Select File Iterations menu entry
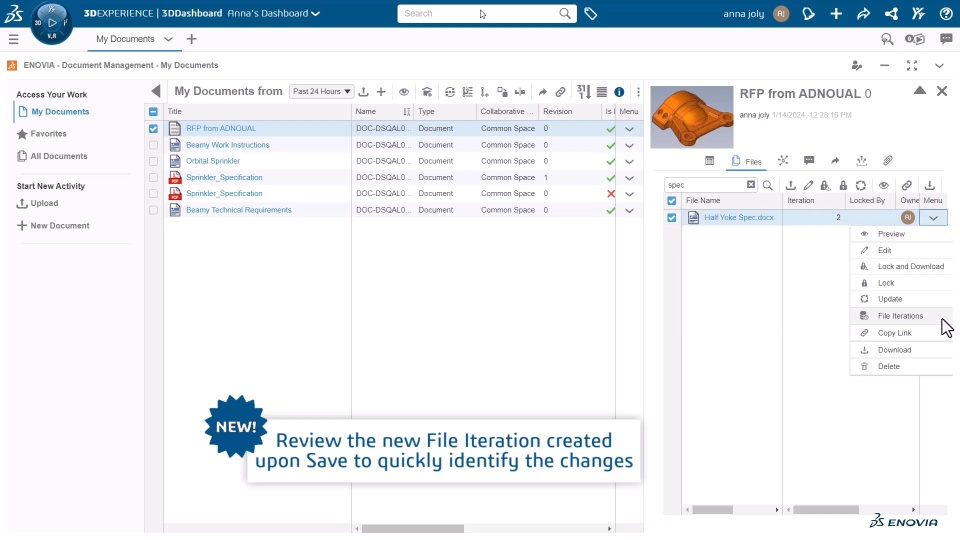This screenshot has height=540, width=960. pyautogui.click(x=901, y=316)
